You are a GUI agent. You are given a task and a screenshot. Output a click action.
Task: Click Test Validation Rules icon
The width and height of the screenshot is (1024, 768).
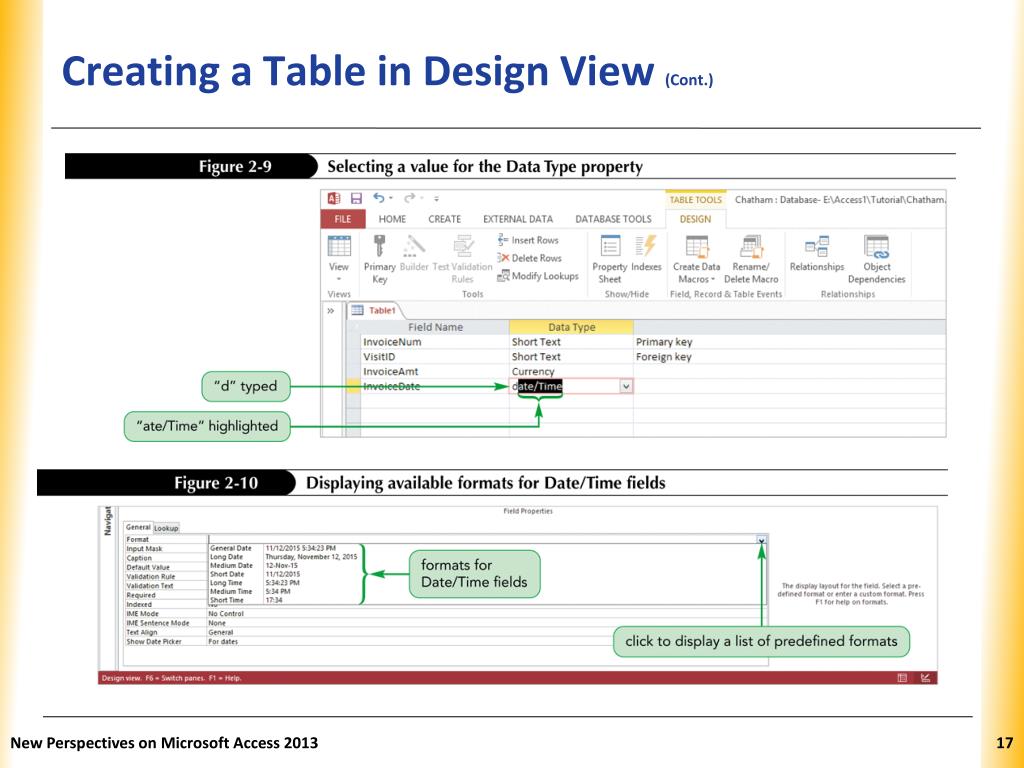pyautogui.click(x=463, y=246)
